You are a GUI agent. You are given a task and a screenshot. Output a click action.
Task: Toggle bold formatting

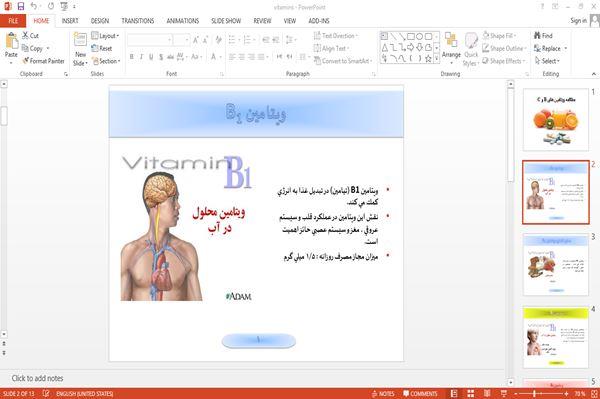click(x=132, y=57)
